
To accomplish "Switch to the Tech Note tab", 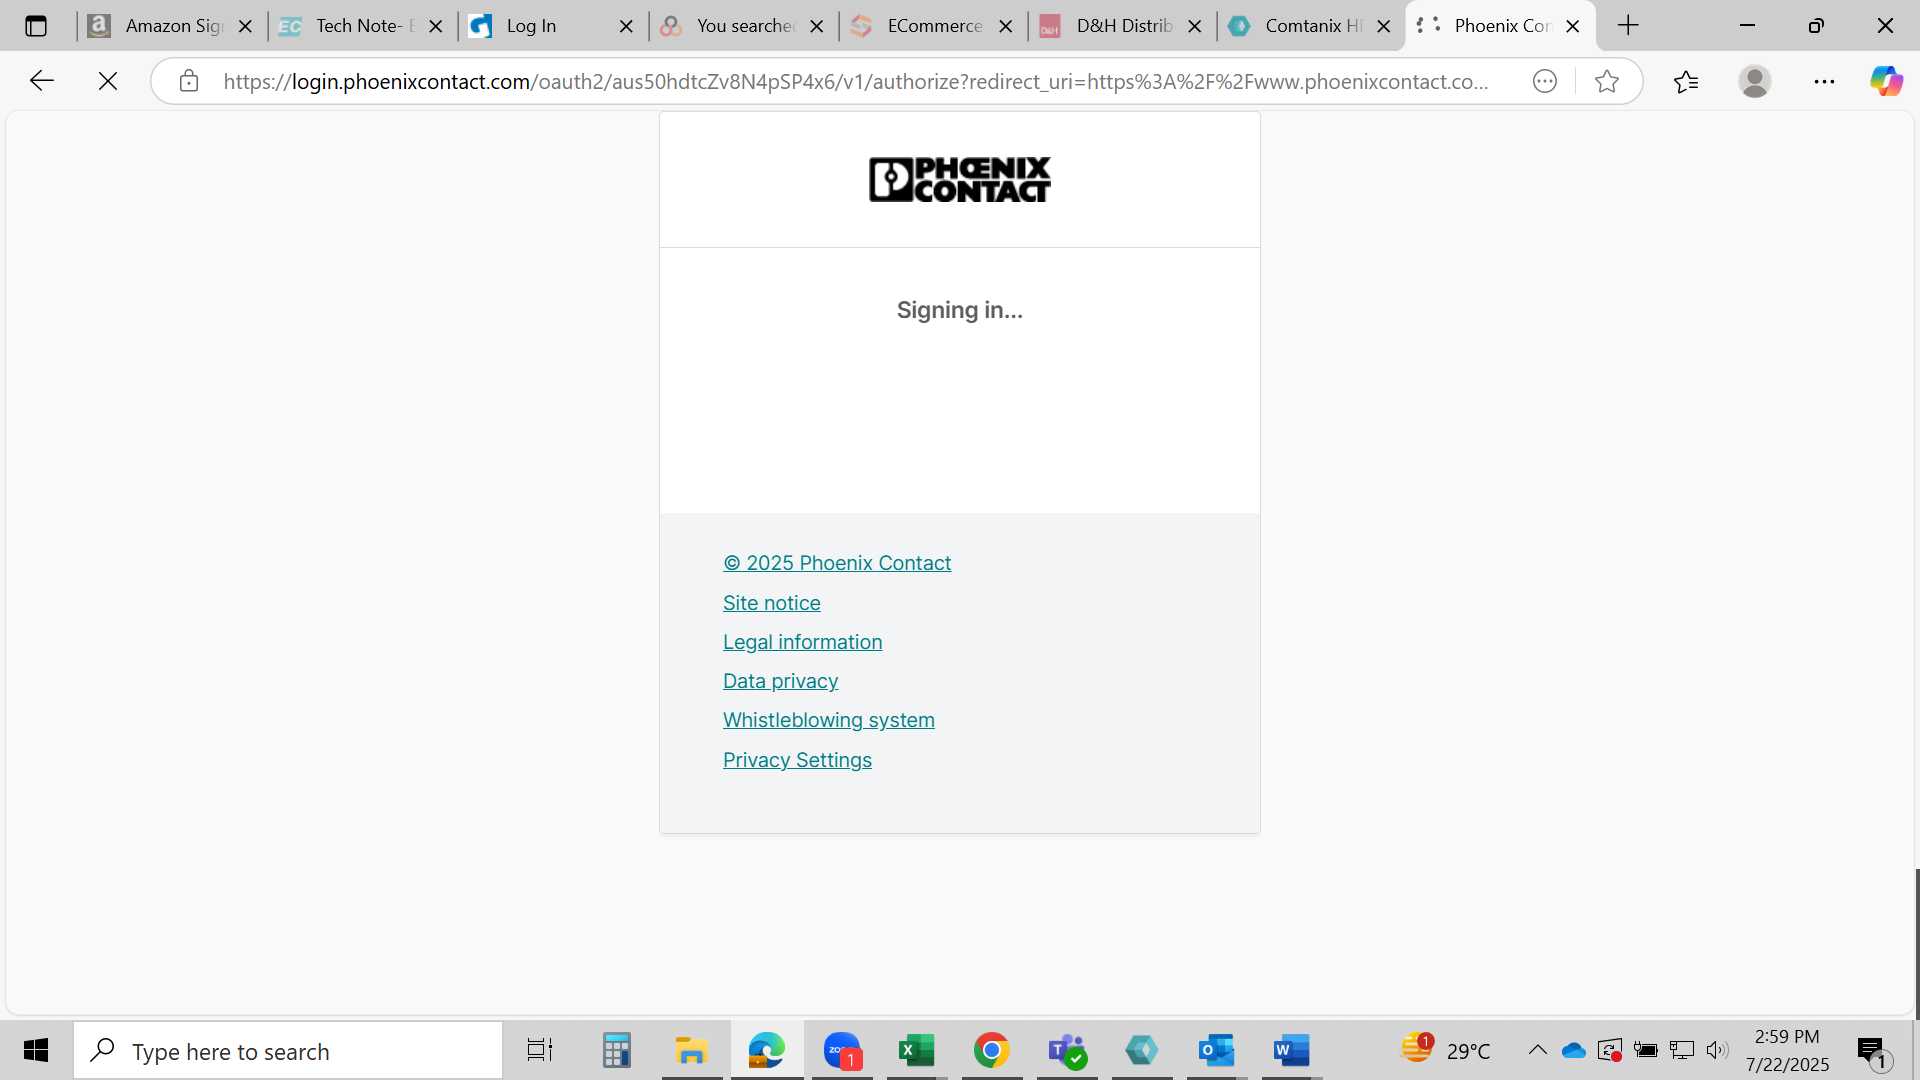I will [361, 26].
